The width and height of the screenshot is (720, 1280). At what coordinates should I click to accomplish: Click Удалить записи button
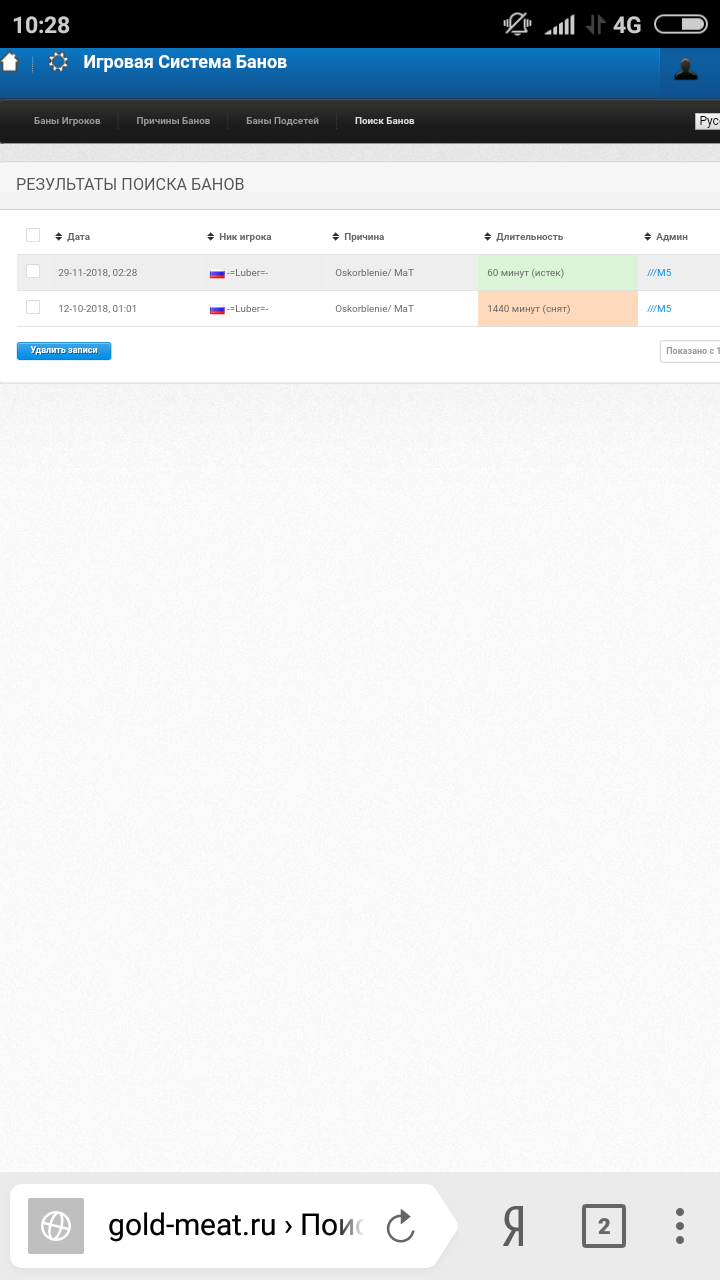point(64,351)
